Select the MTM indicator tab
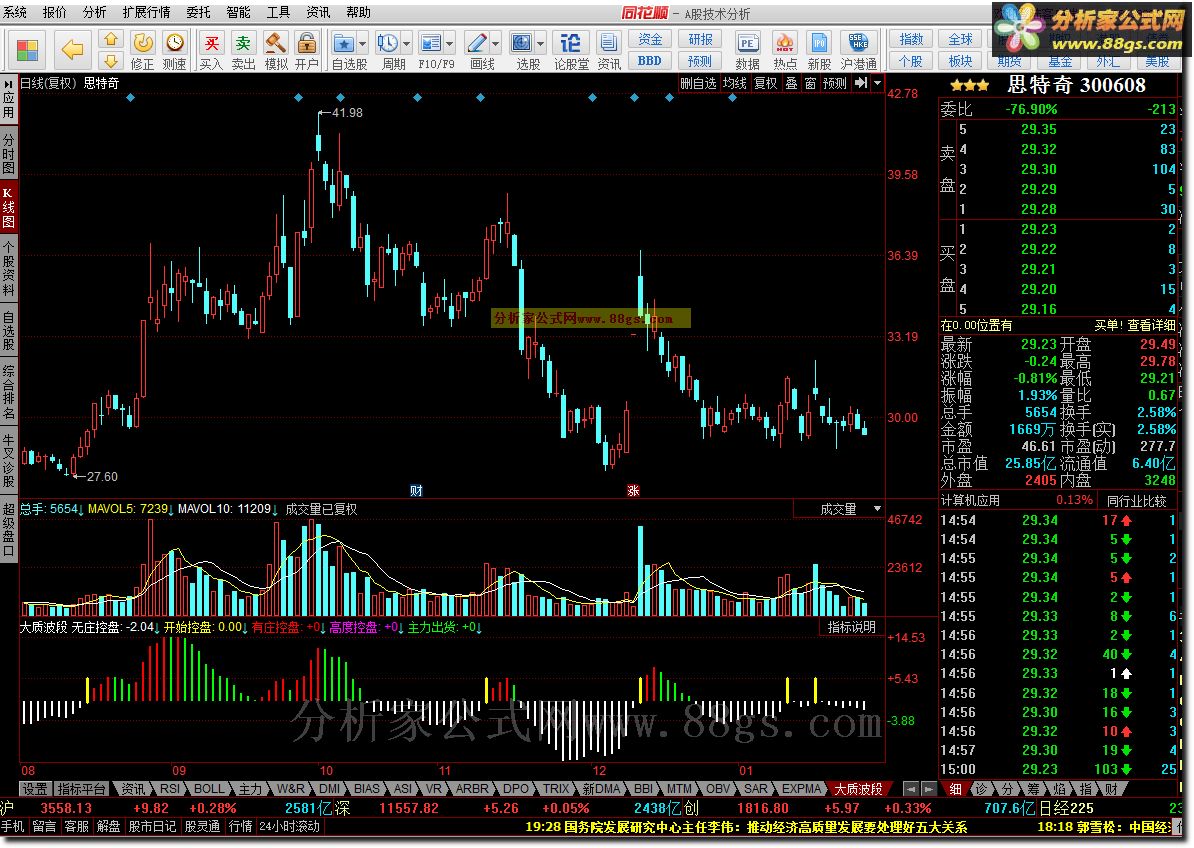 click(x=678, y=789)
